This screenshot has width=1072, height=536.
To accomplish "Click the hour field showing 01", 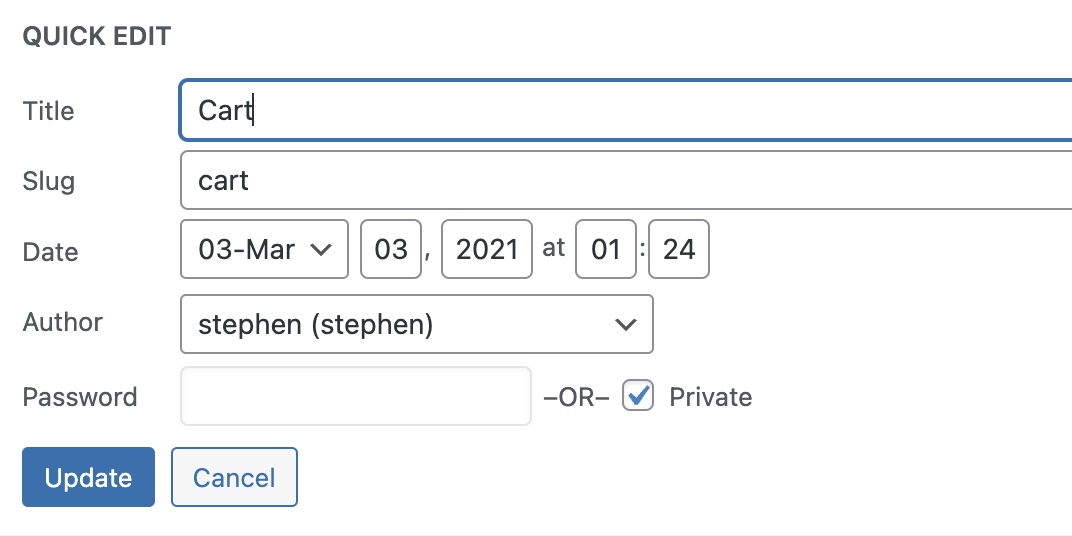I will tap(606, 249).
